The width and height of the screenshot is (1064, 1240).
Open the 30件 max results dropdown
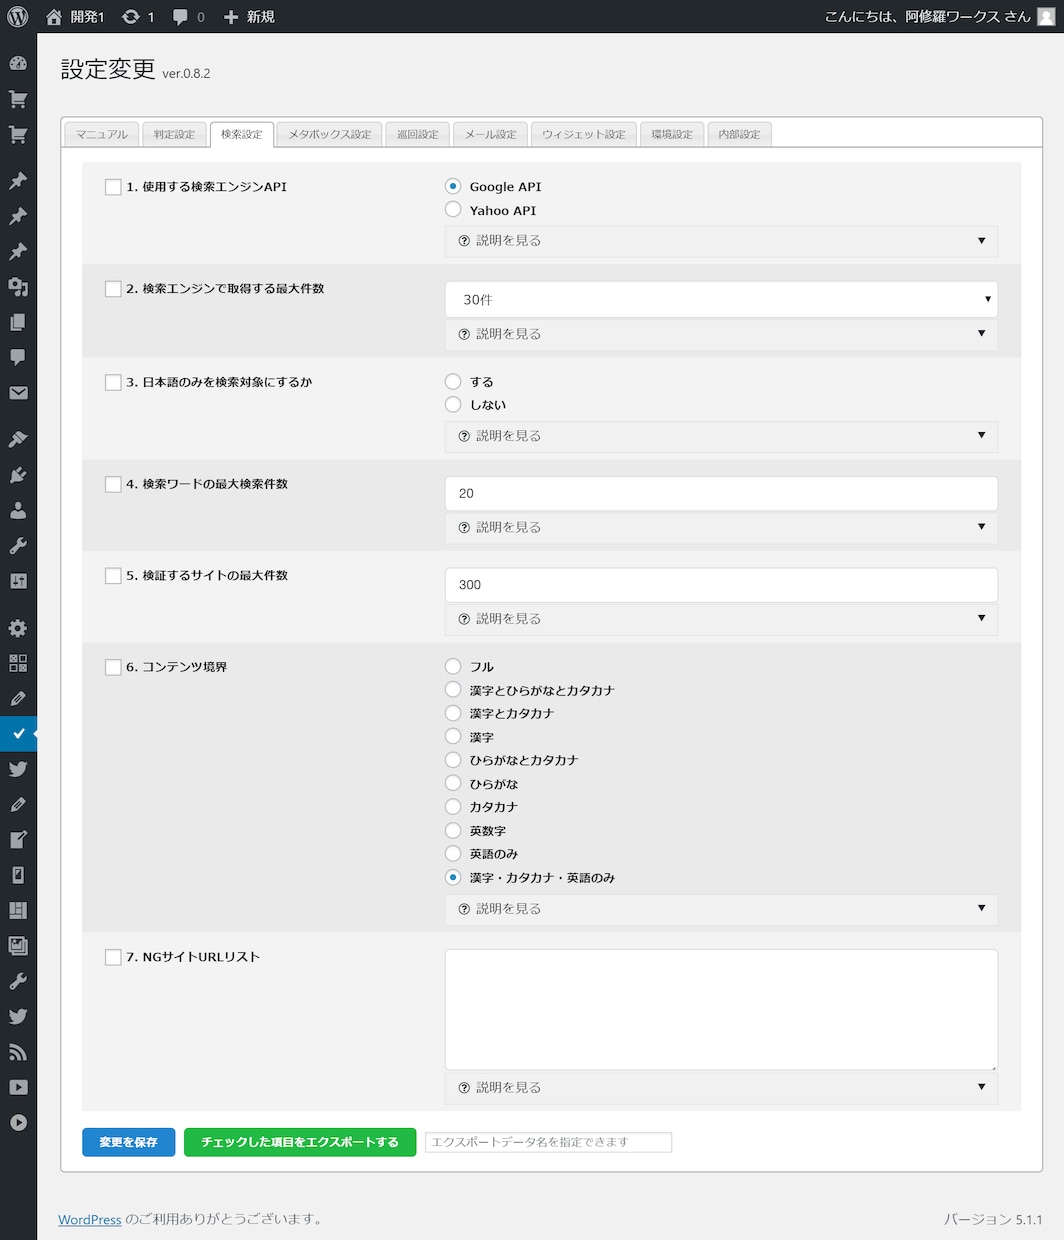pos(721,299)
